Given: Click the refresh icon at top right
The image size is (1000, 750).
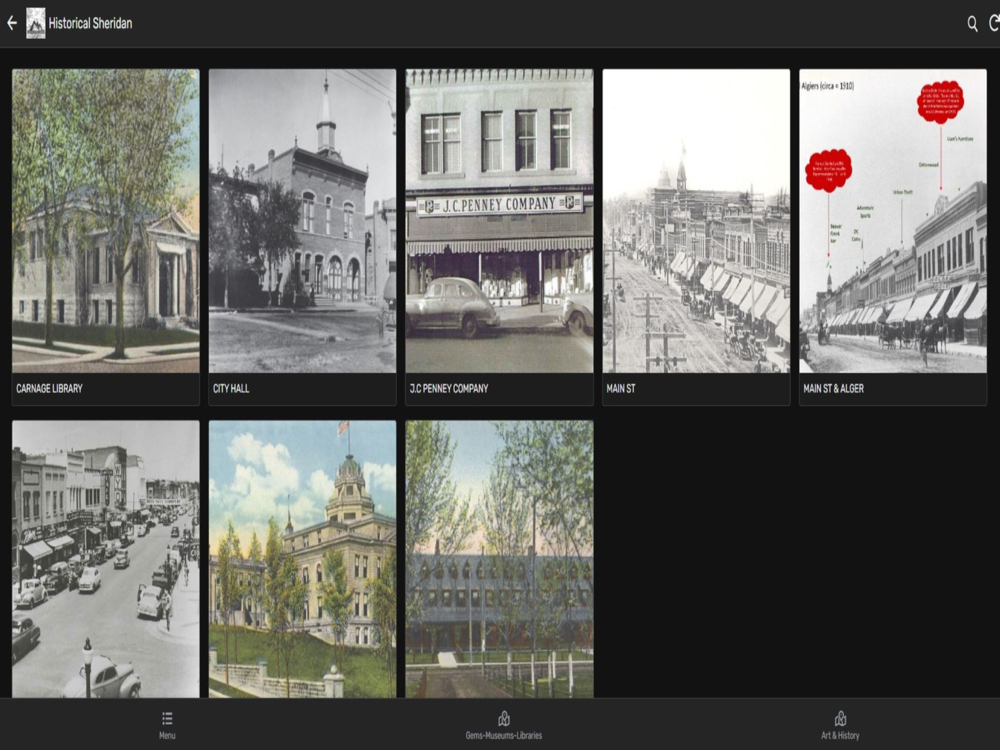Looking at the screenshot, I should tap(994, 23).
